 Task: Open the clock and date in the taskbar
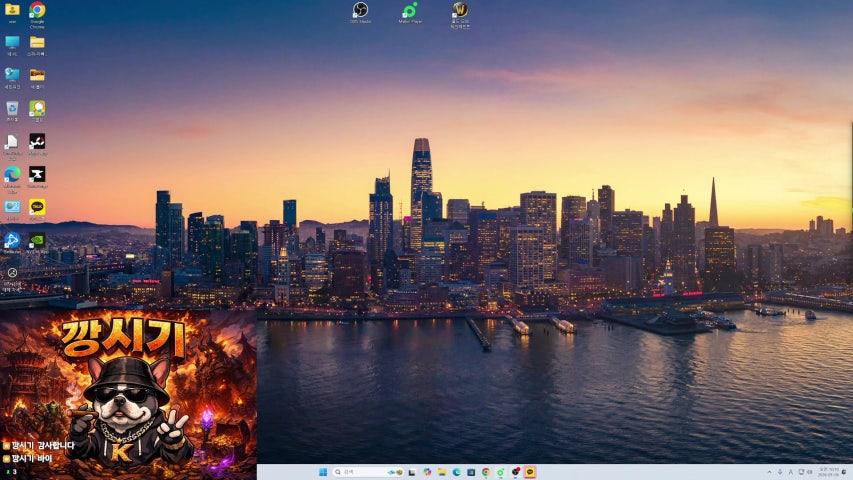(829, 472)
